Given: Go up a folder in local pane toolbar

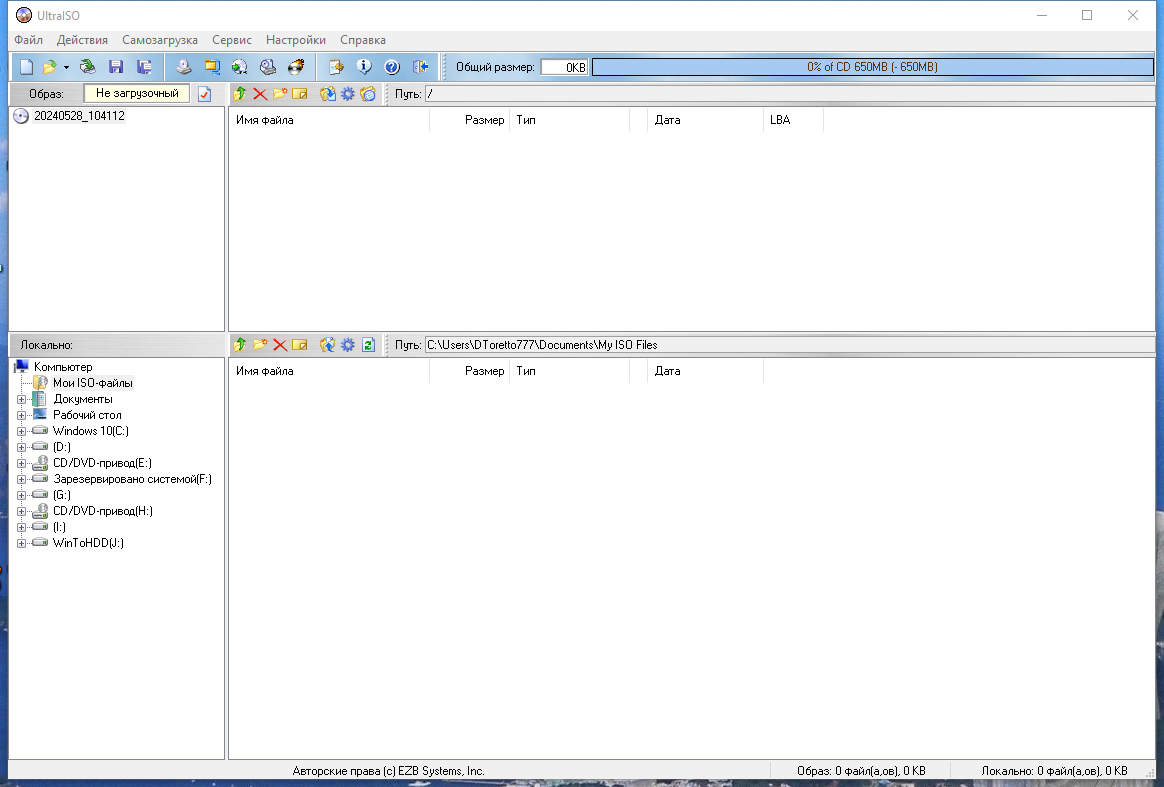Looking at the screenshot, I should click(239, 344).
